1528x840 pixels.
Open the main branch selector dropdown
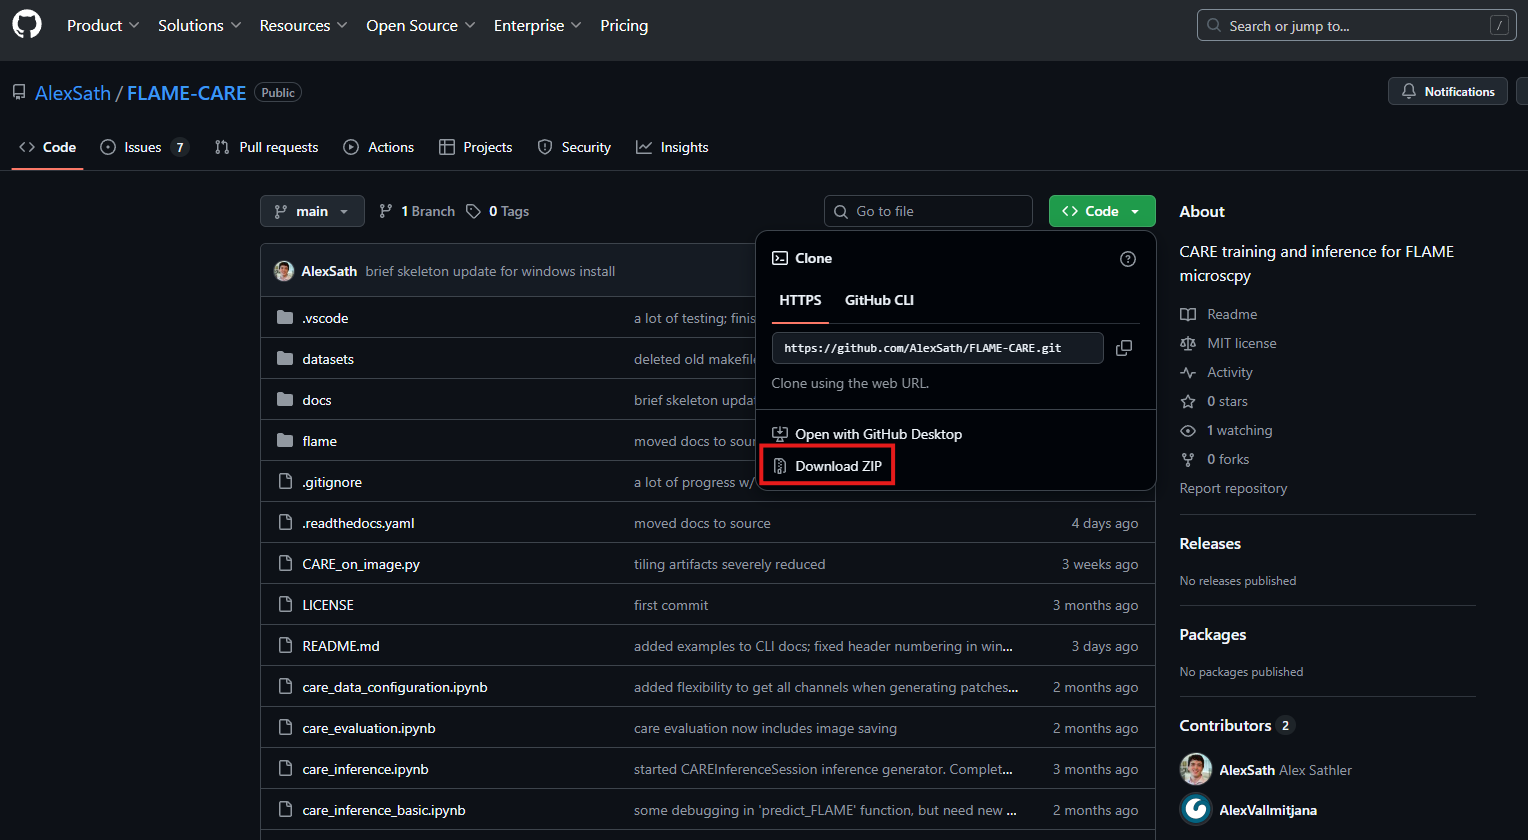[312, 211]
